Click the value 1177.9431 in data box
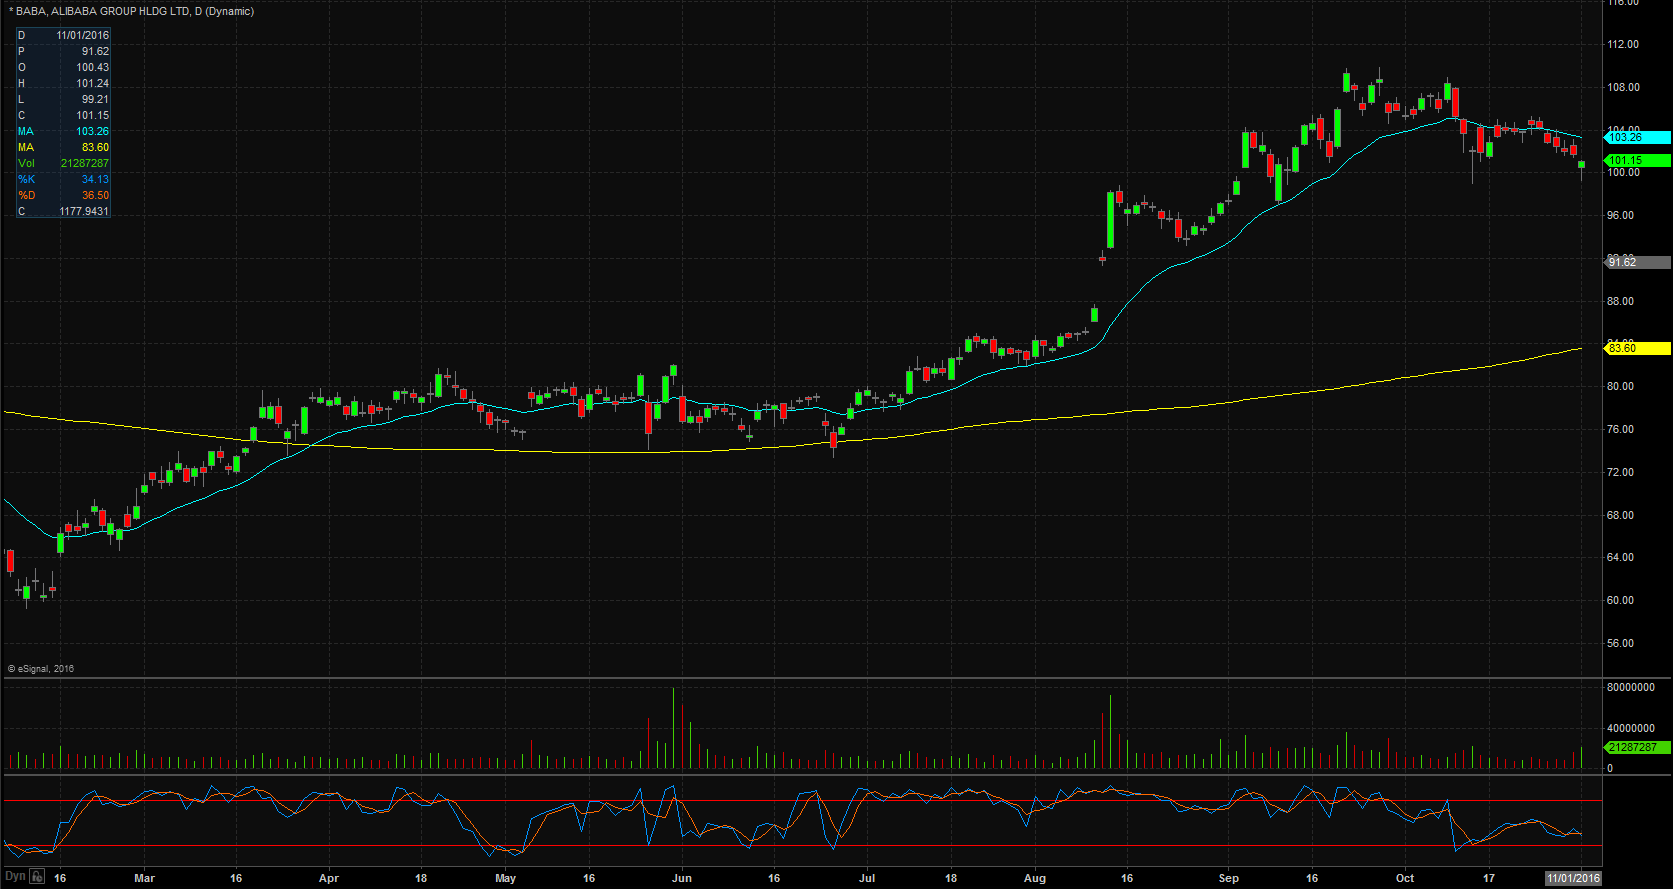 (84, 211)
